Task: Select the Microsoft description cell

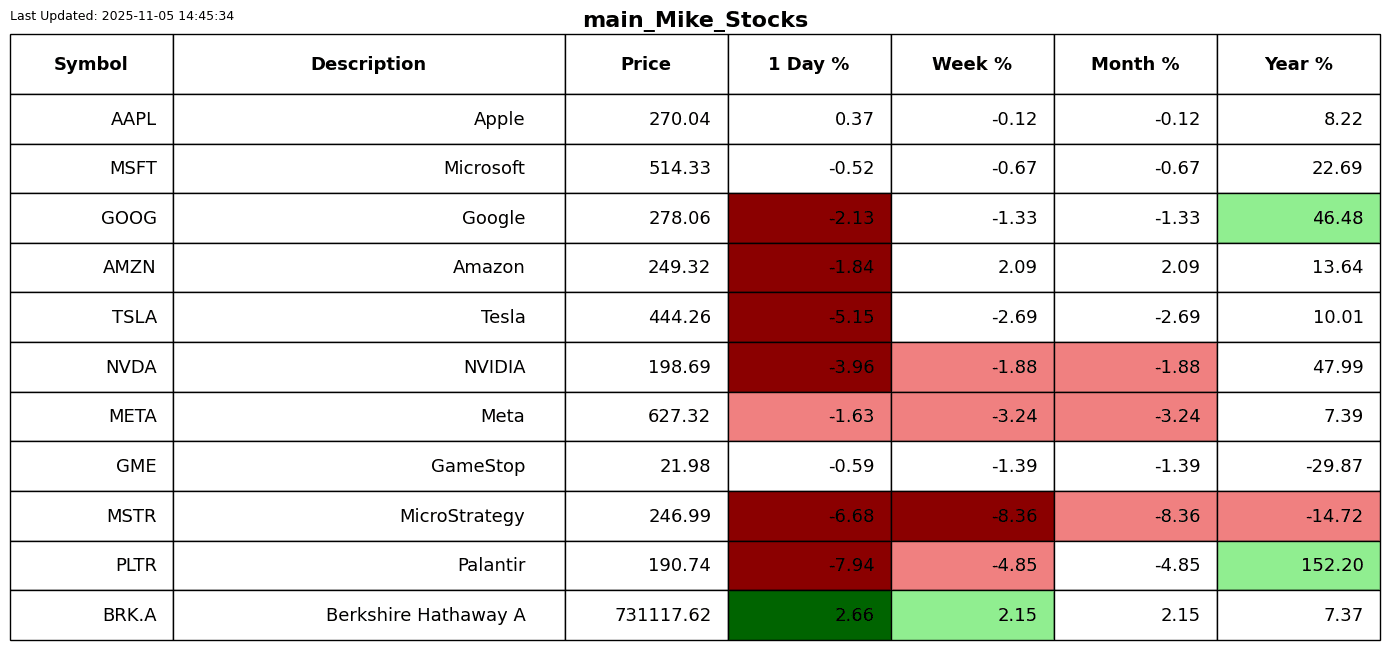Action: point(368,169)
